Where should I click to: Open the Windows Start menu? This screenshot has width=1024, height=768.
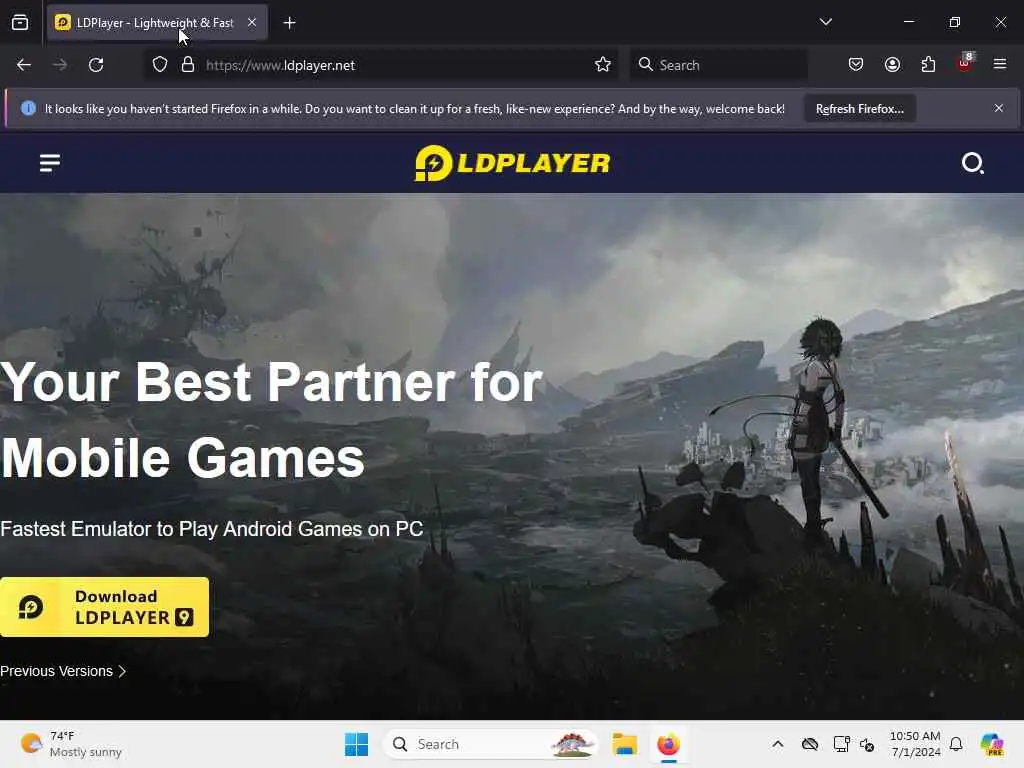pyautogui.click(x=357, y=744)
